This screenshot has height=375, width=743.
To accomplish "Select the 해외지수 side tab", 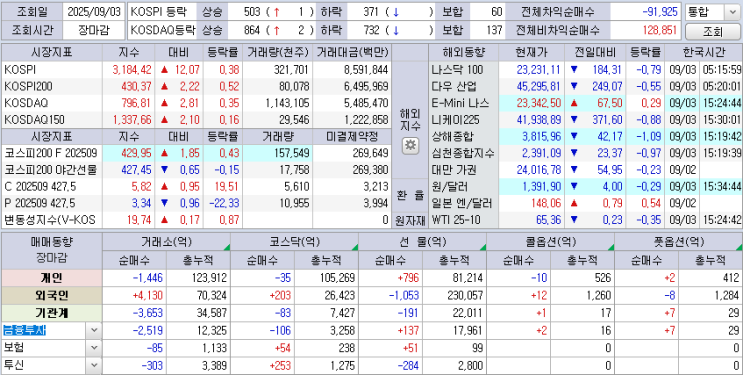I will point(410,119).
